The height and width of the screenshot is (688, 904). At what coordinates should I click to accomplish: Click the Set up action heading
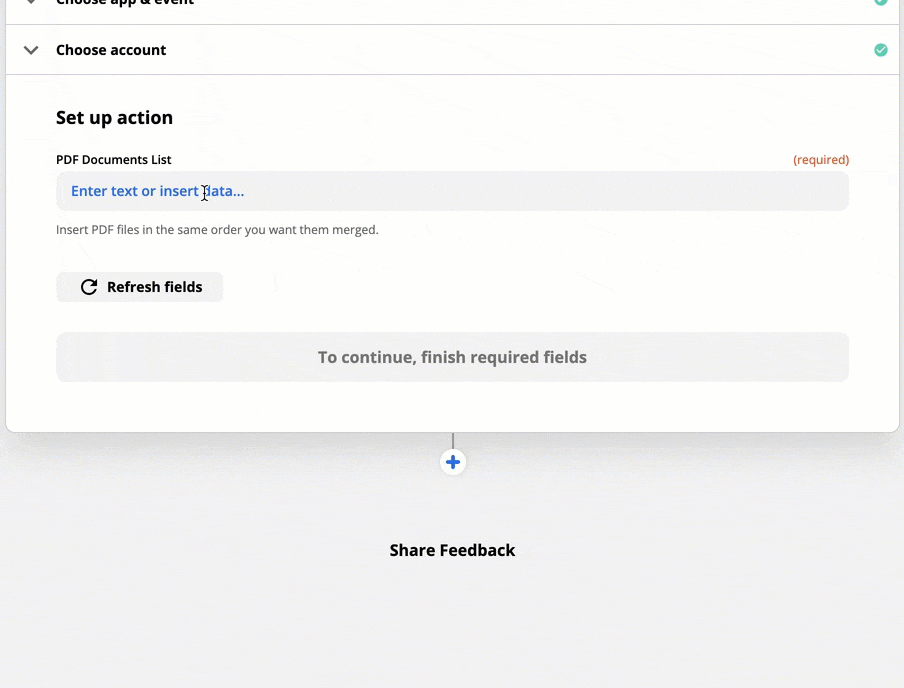[x=114, y=118]
